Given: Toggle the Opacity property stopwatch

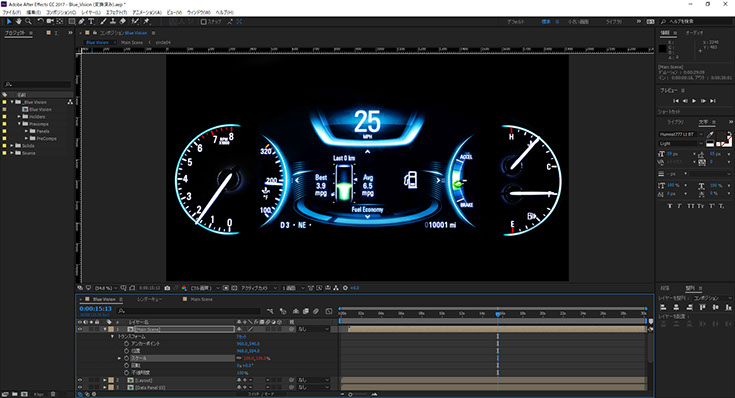Looking at the screenshot, I should tap(127, 373).
